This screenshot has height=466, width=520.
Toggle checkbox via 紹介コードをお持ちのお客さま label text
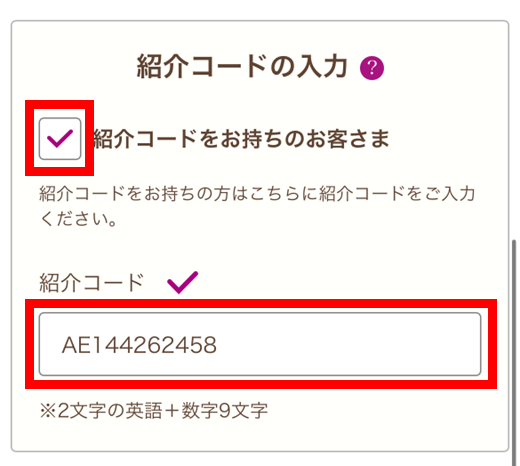coord(242,139)
